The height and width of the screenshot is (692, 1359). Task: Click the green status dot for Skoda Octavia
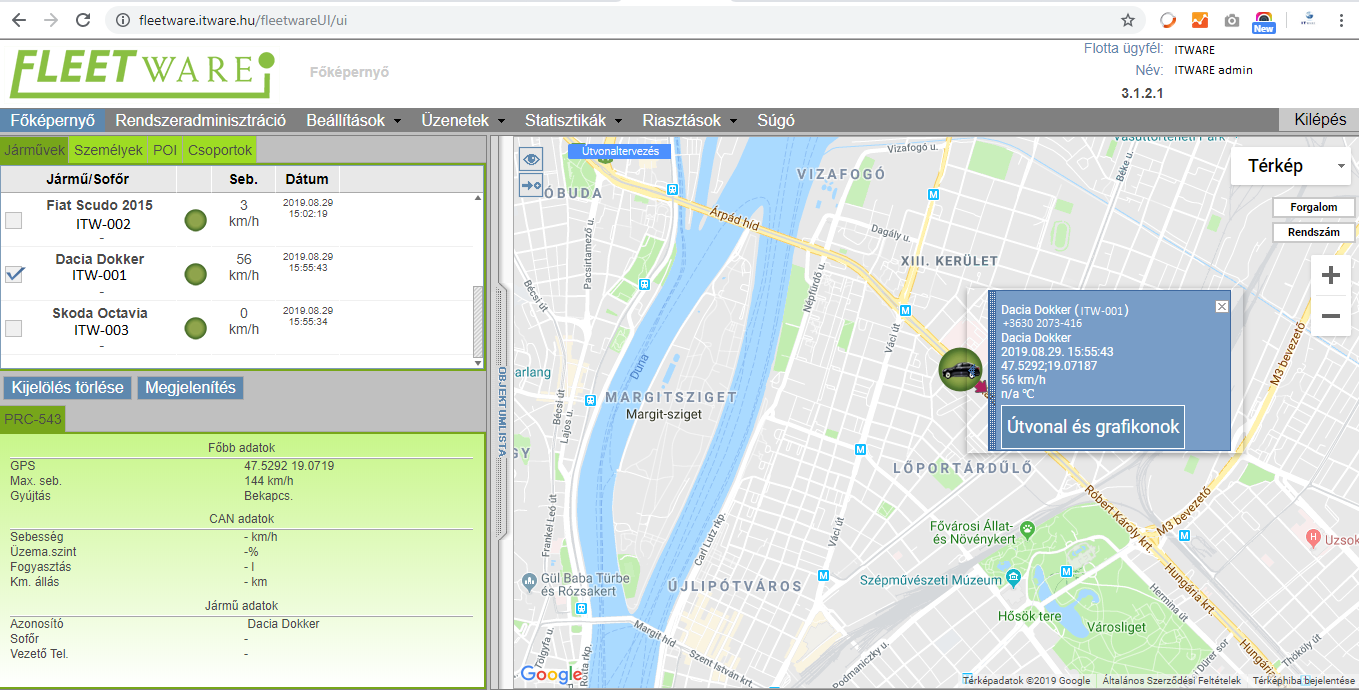click(x=196, y=327)
